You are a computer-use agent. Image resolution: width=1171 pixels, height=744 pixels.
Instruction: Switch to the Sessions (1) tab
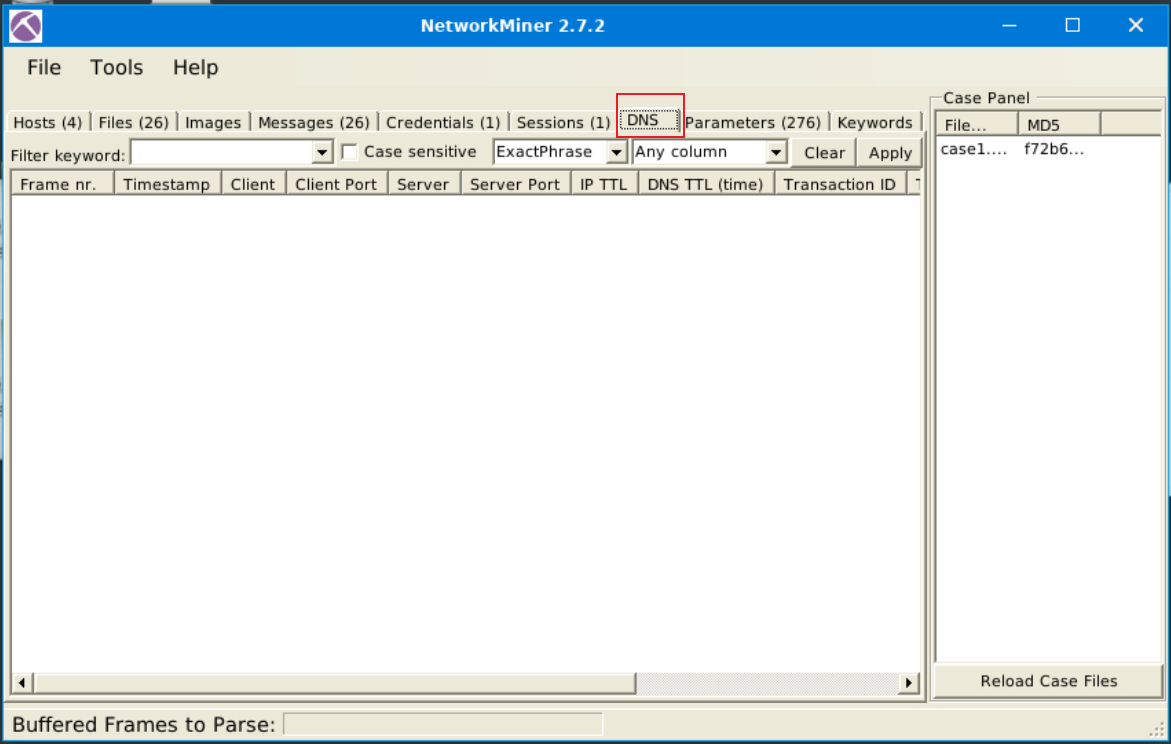[x=563, y=123]
